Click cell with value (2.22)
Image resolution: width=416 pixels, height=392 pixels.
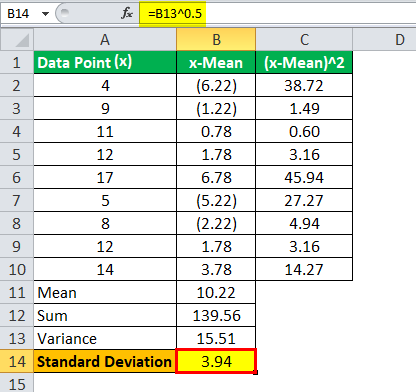point(216,223)
